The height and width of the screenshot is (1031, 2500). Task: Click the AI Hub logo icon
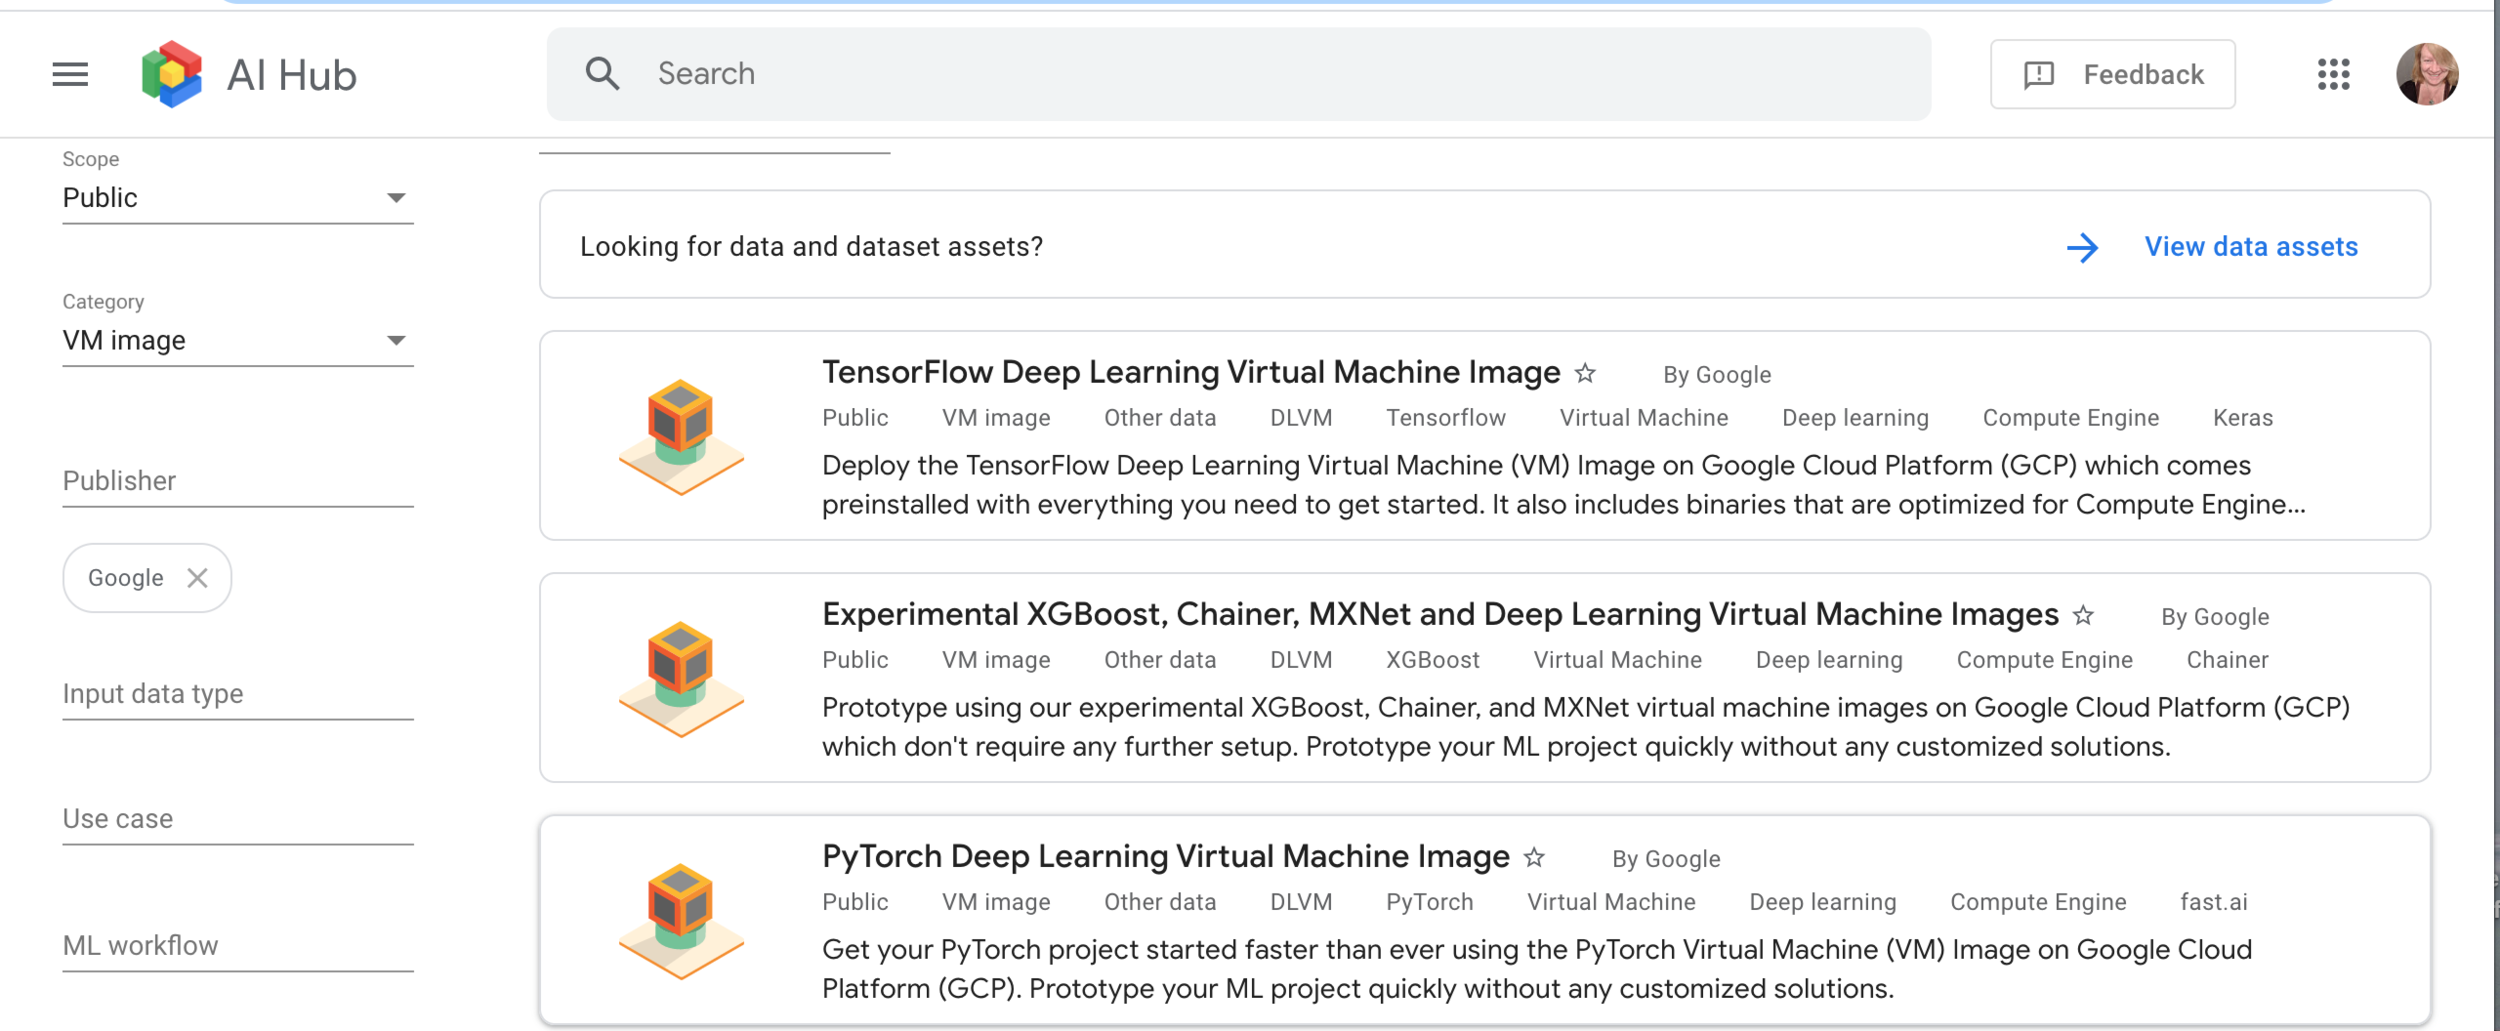click(x=172, y=74)
